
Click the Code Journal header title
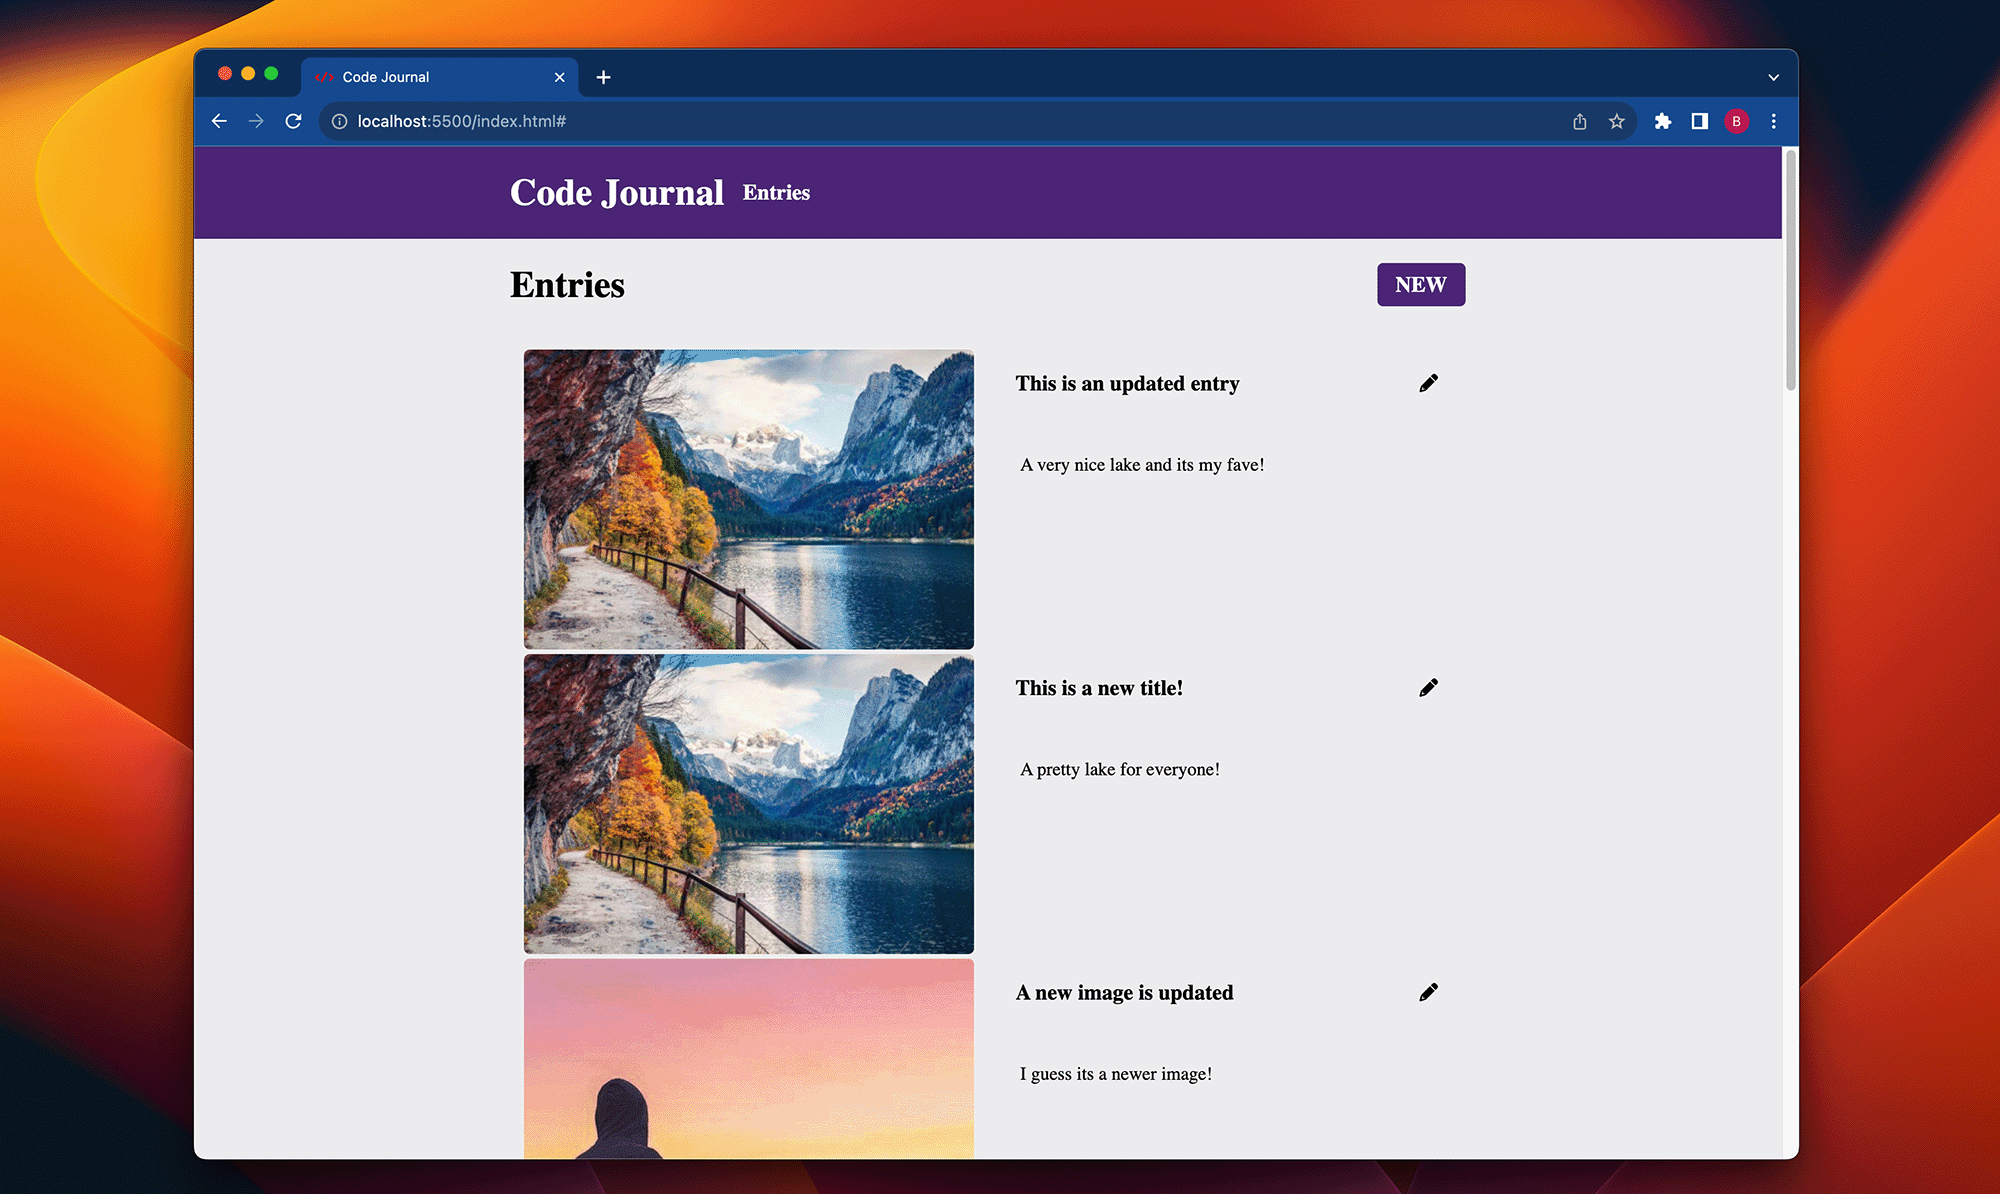(x=617, y=192)
